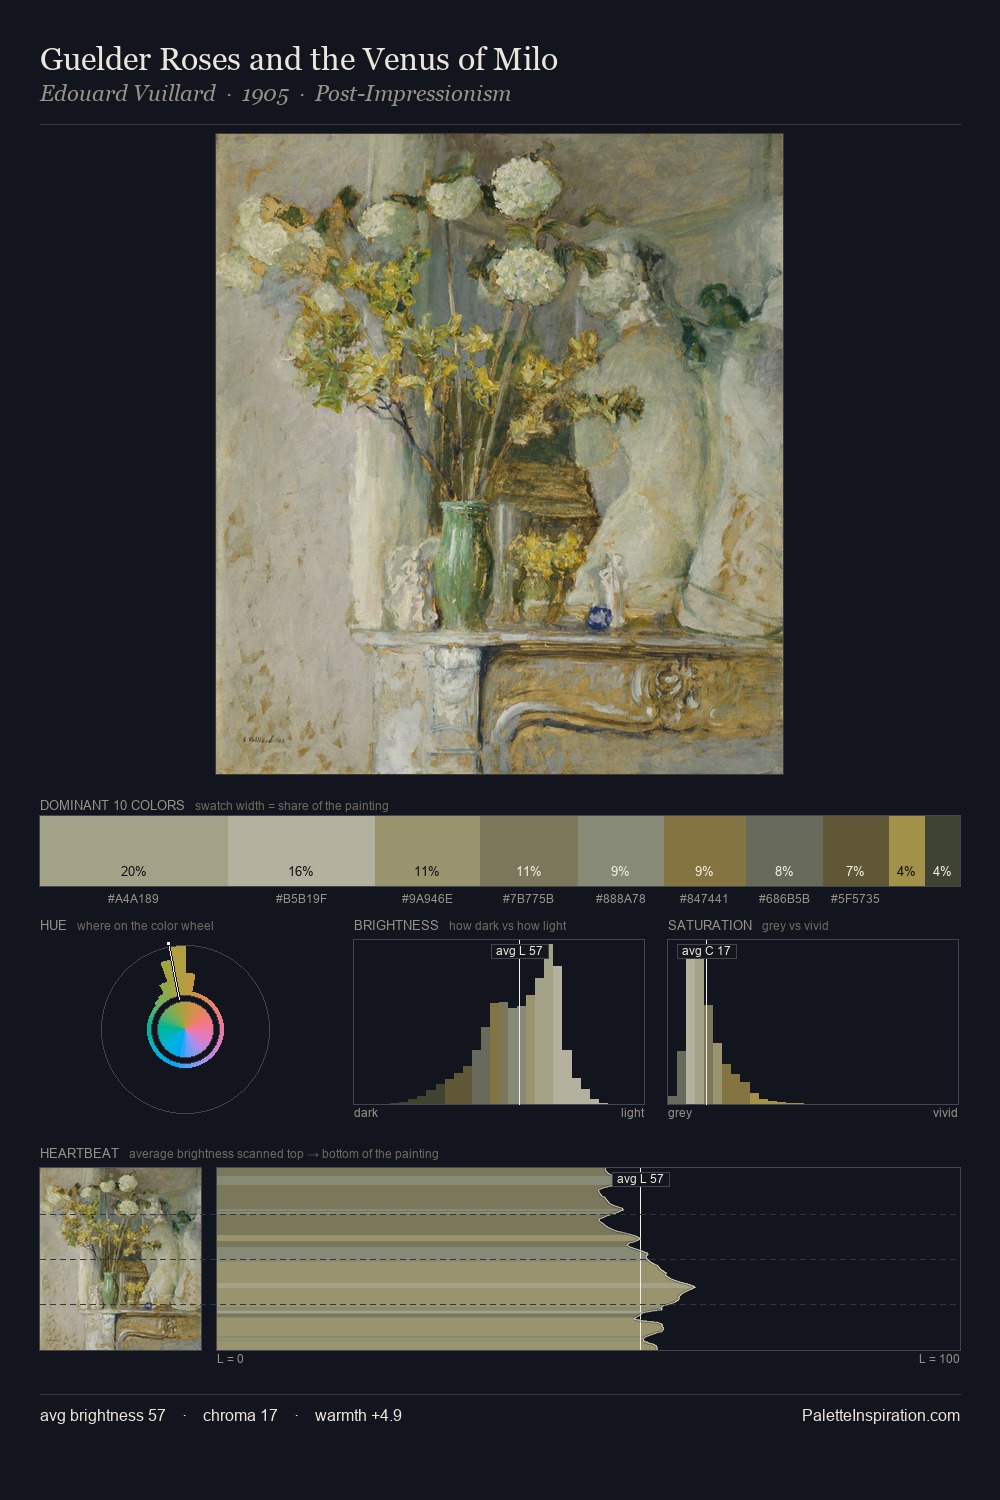This screenshot has height=1500, width=1000.
Task: Click the #B5B19F hex label
Action: (x=301, y=899)
